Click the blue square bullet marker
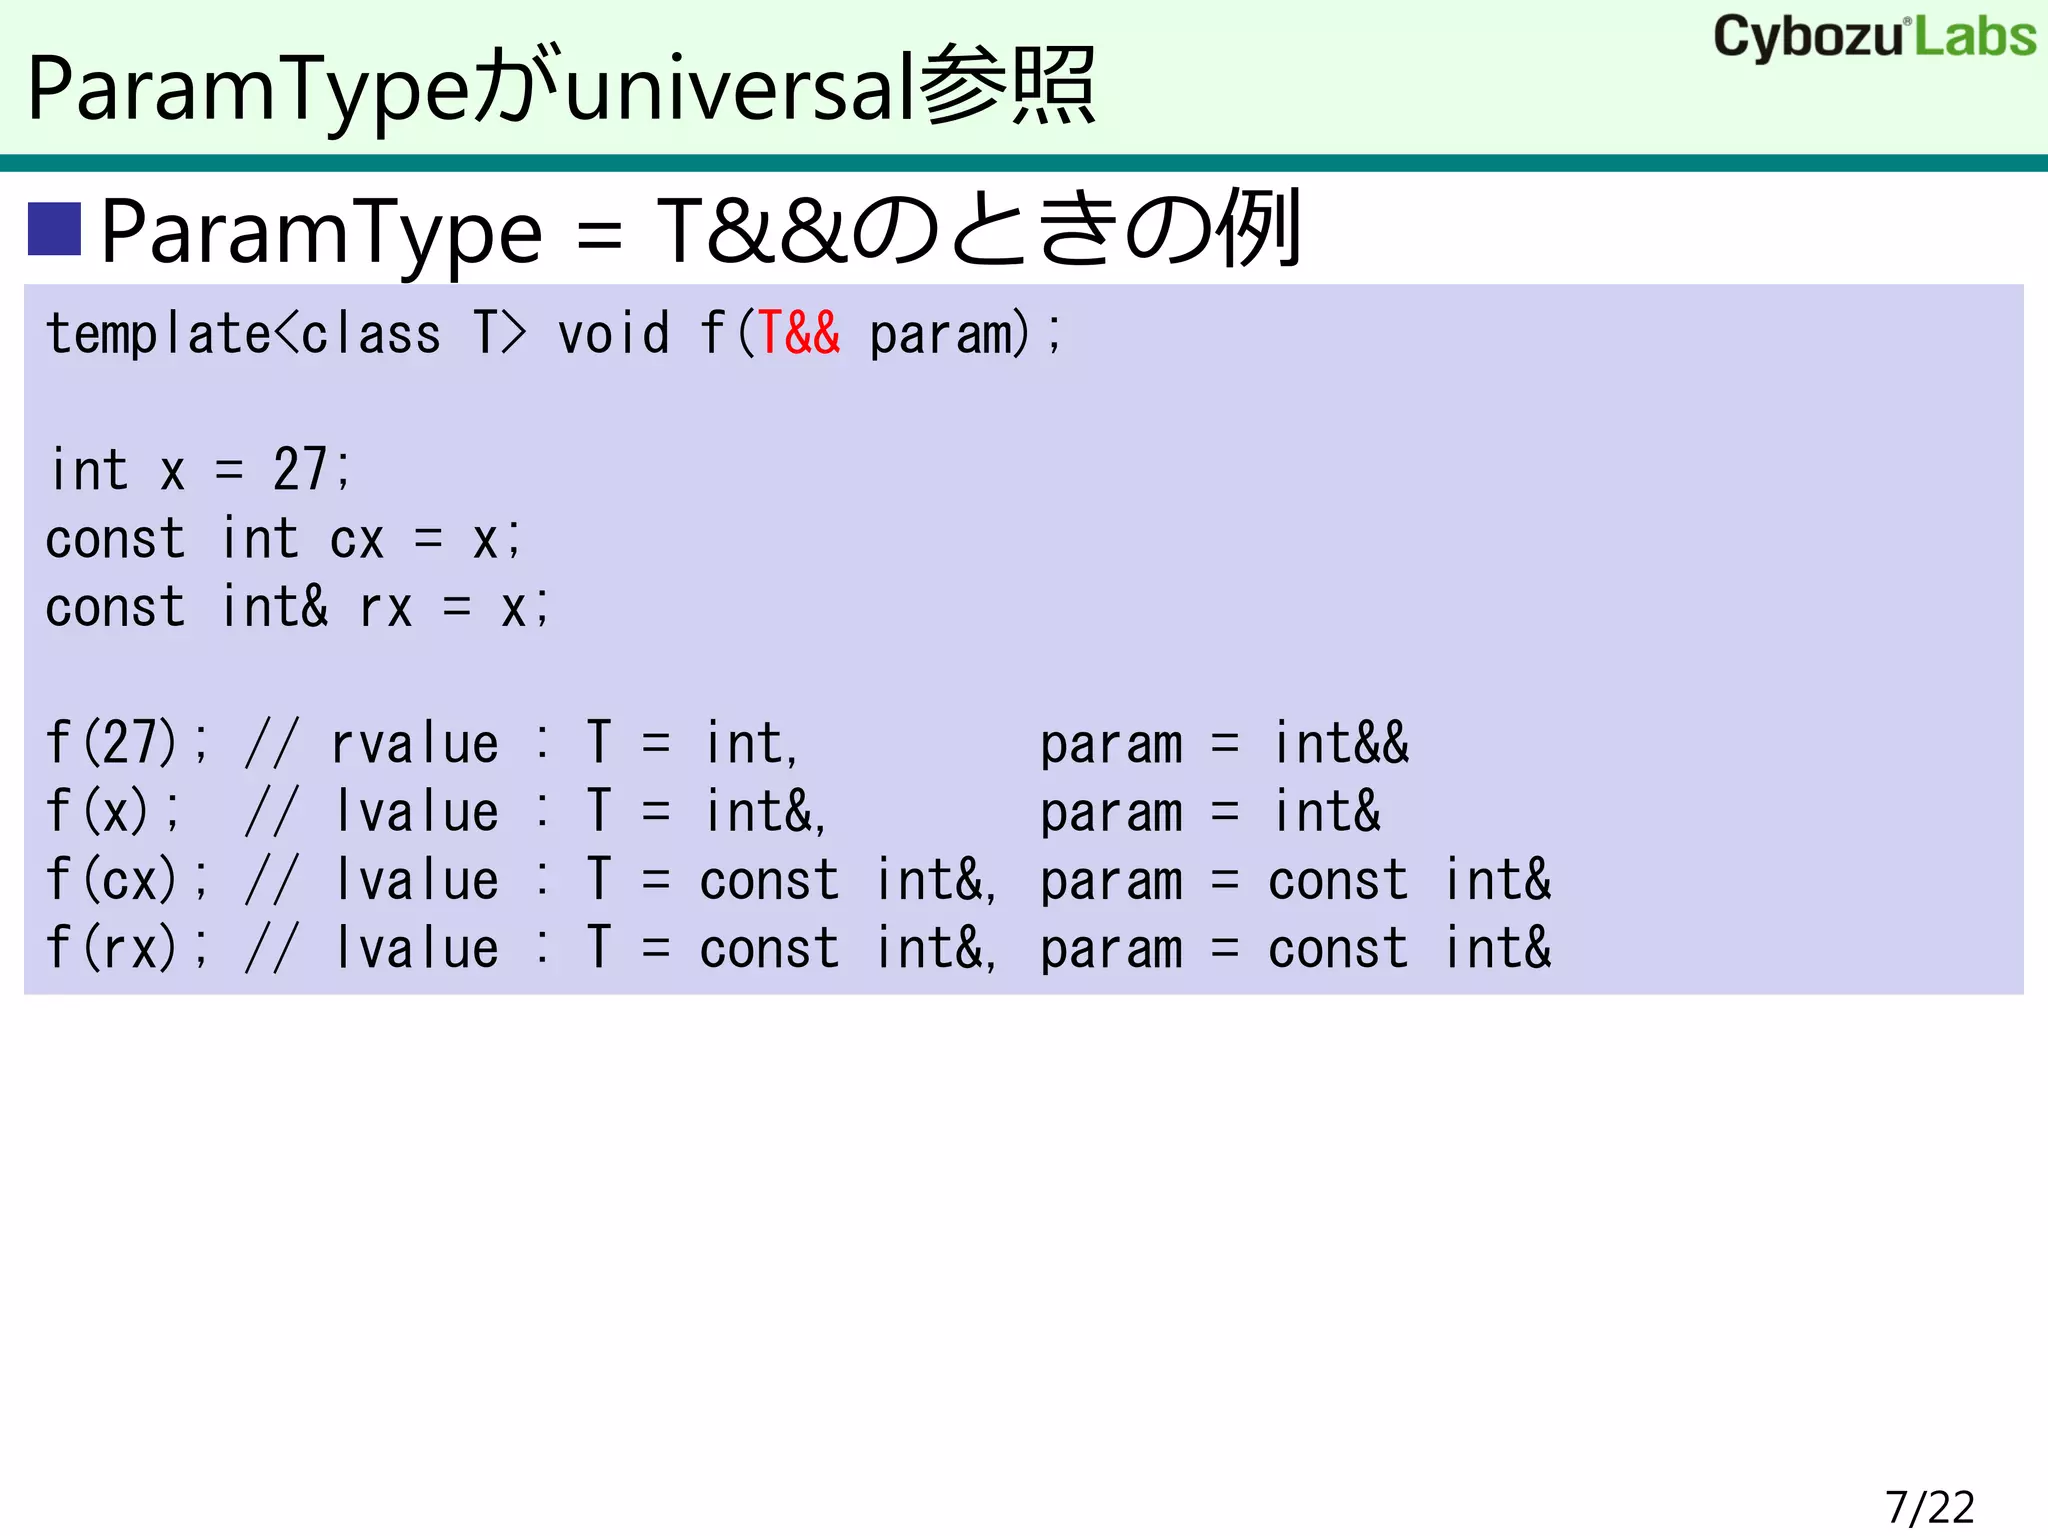The height and width of the screenshot is (1536, 2048). pyautogui.click(x=54, y=229)
